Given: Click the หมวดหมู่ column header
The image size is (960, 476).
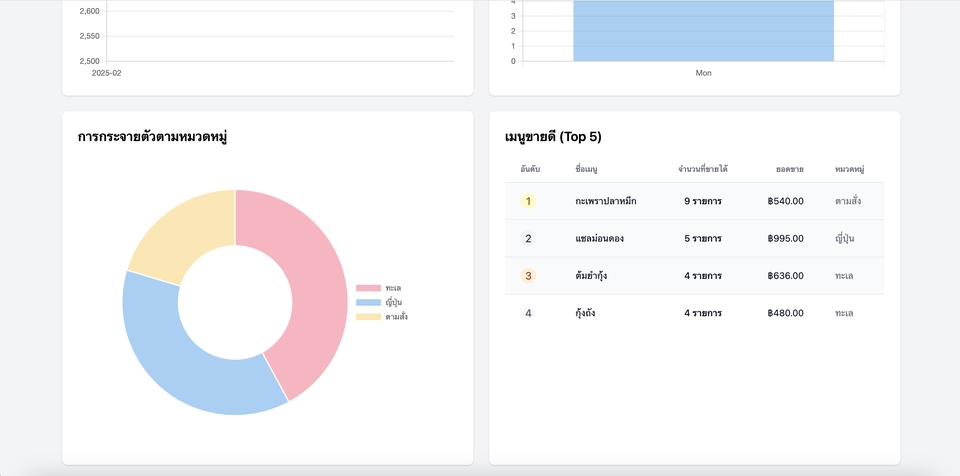Looking at the screenshot, I should tap(850, 169).
